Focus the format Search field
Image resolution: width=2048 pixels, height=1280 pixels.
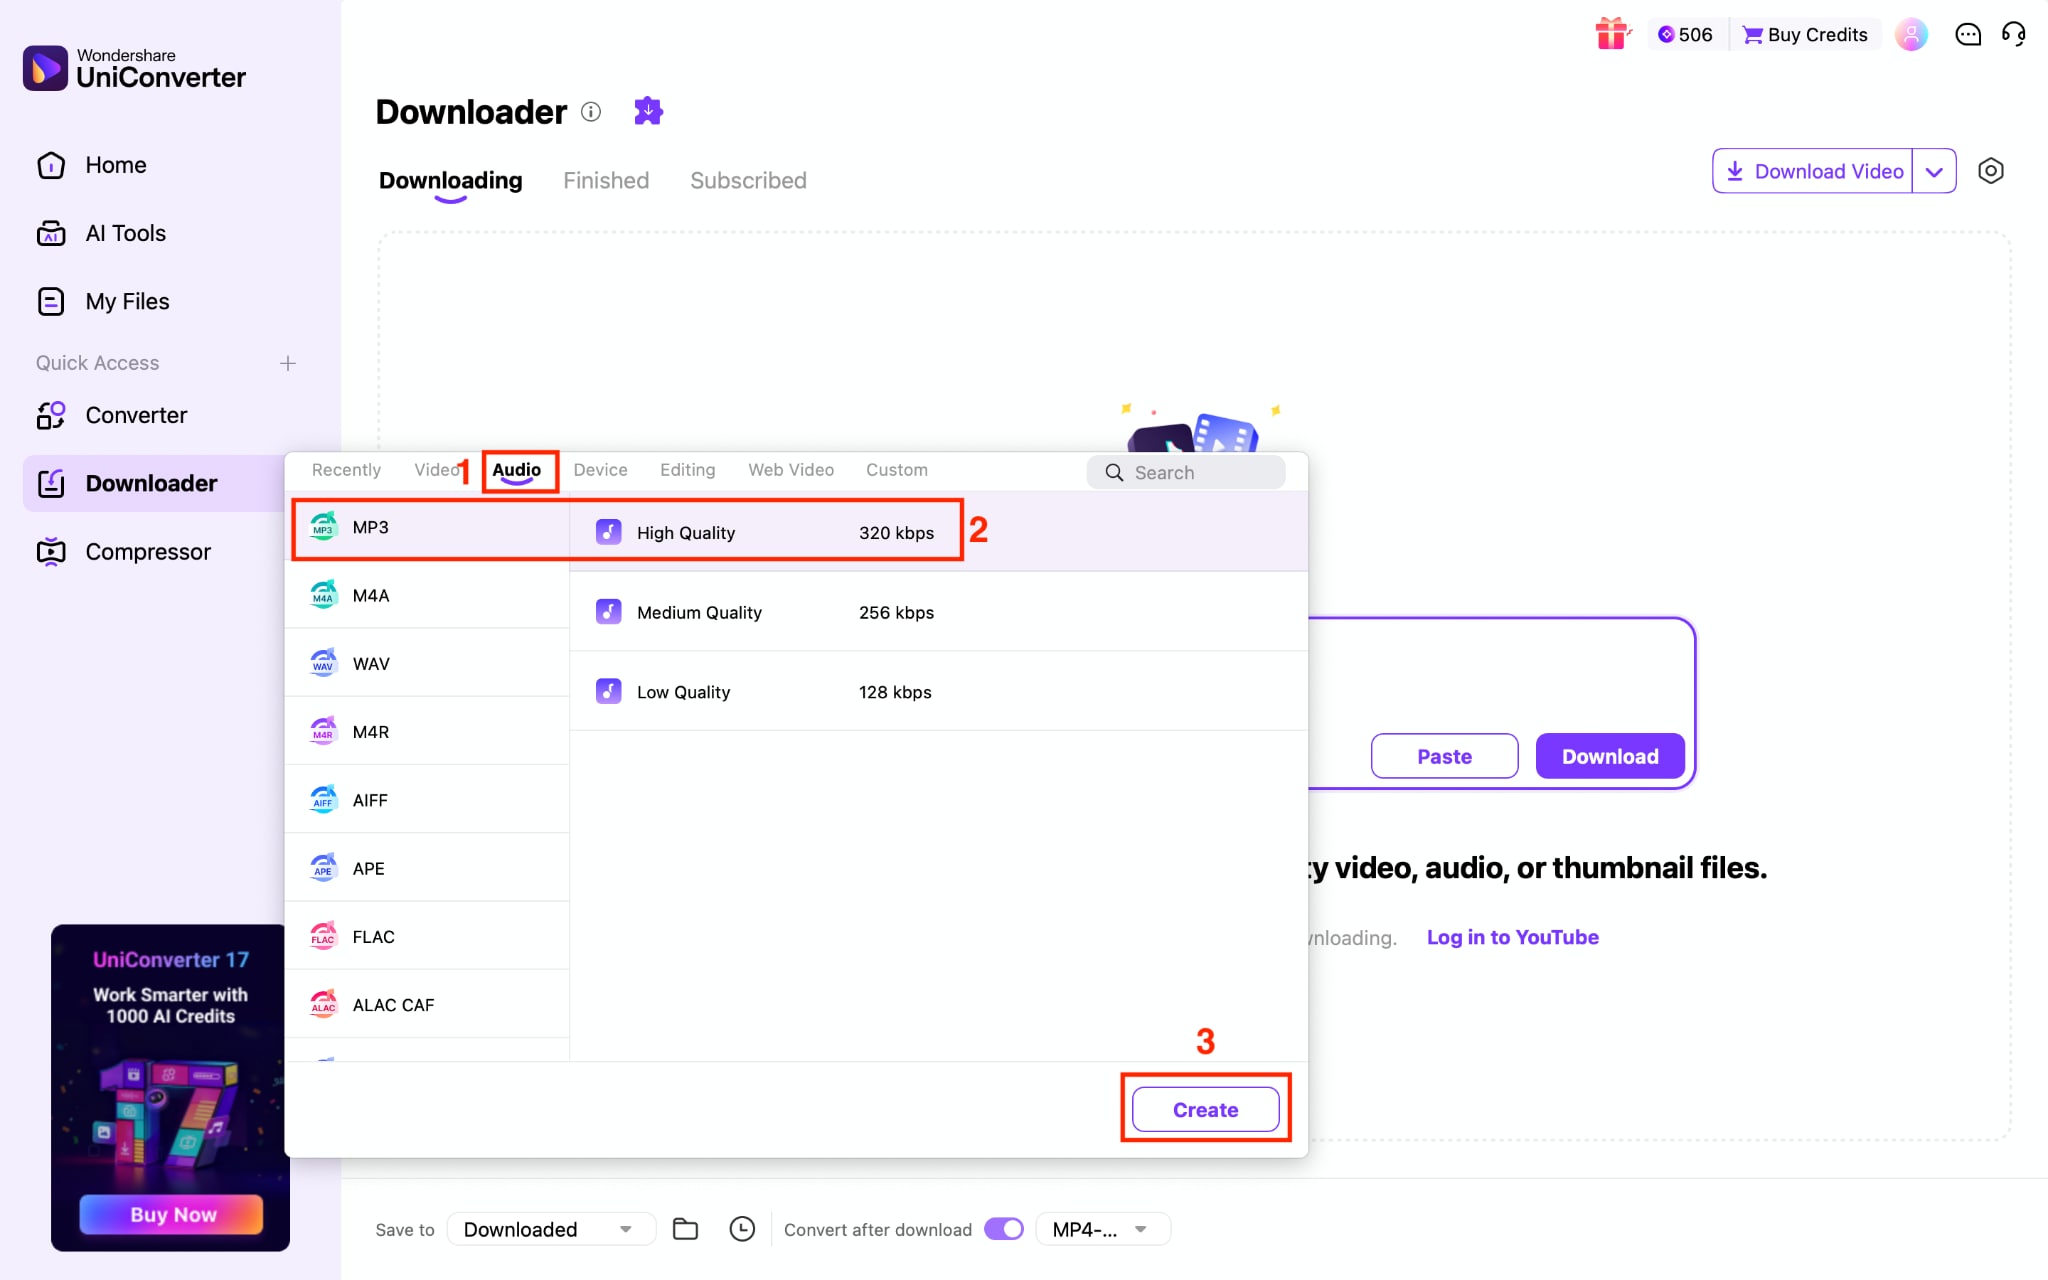(1186, 473)
